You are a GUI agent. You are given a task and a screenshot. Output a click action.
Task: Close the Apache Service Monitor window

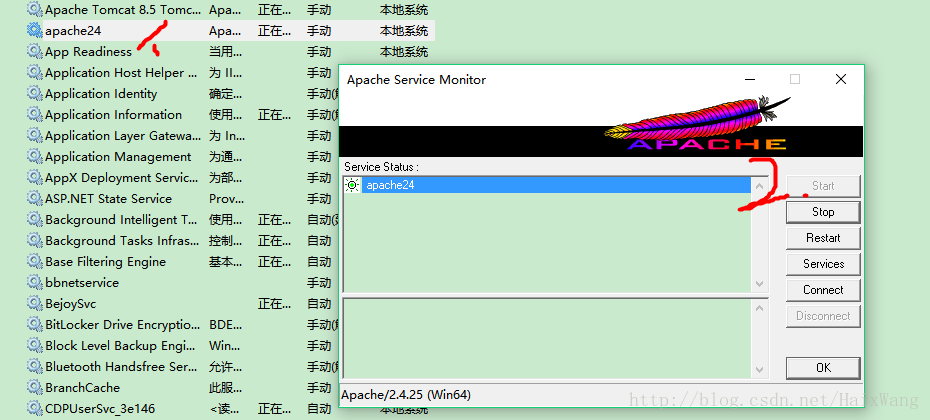[840, 79]
